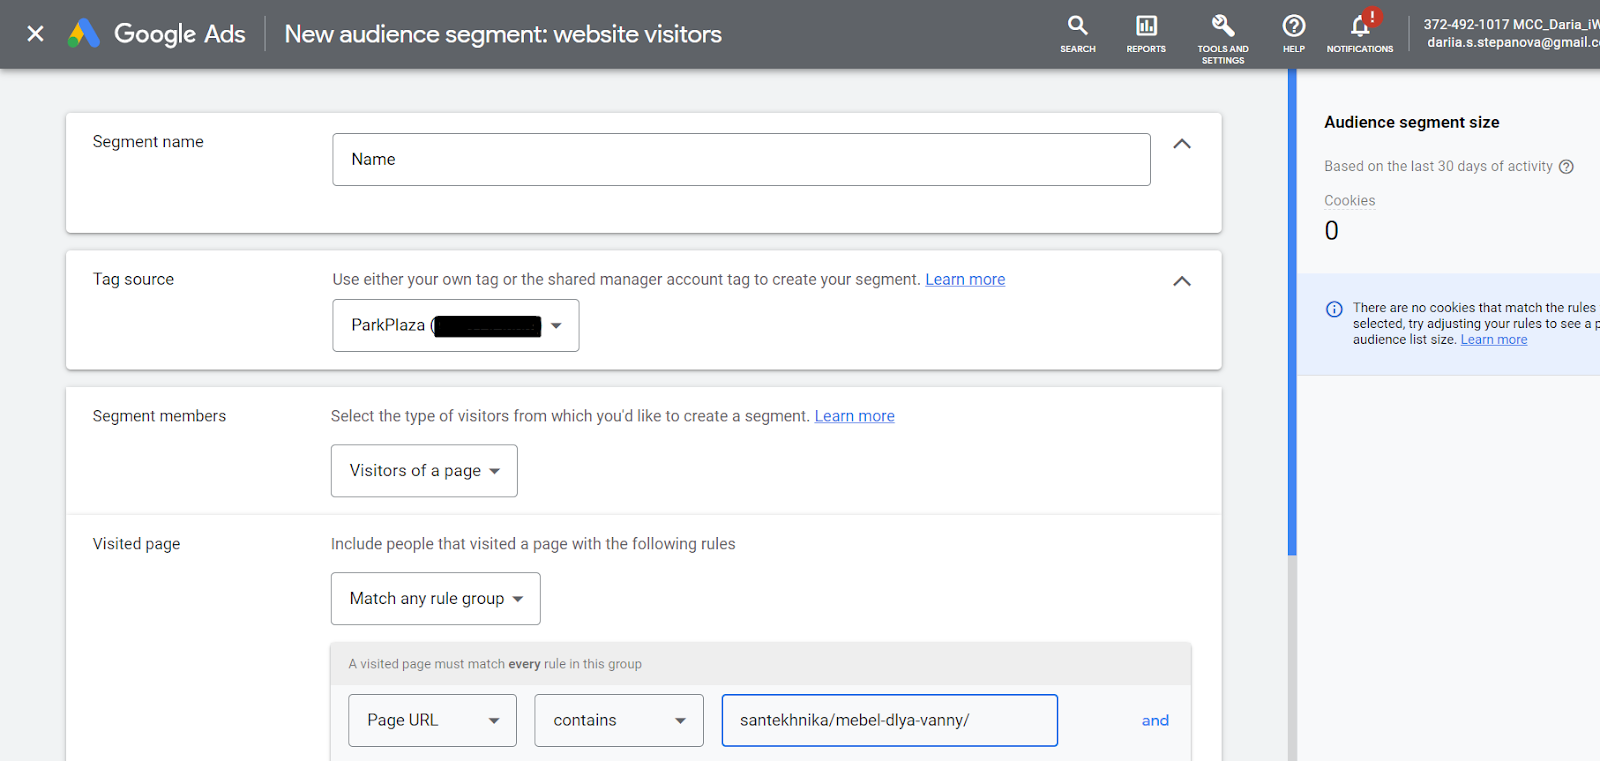Click the help icon beside activity text

(x=1566, y=167)
